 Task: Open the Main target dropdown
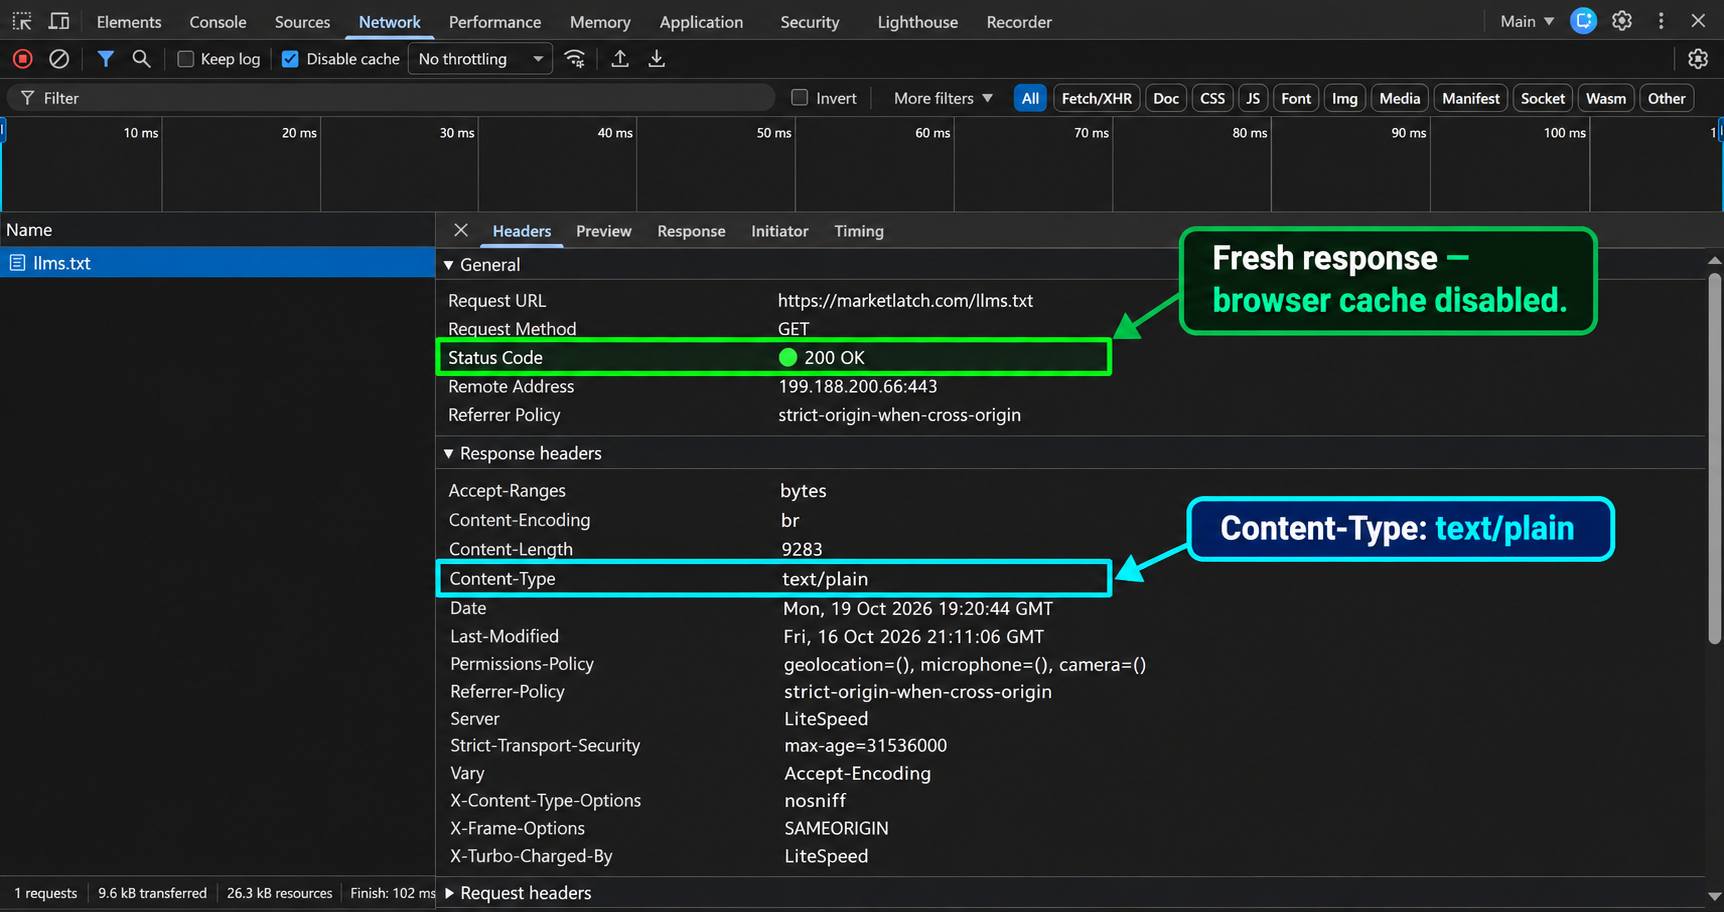1527,21
